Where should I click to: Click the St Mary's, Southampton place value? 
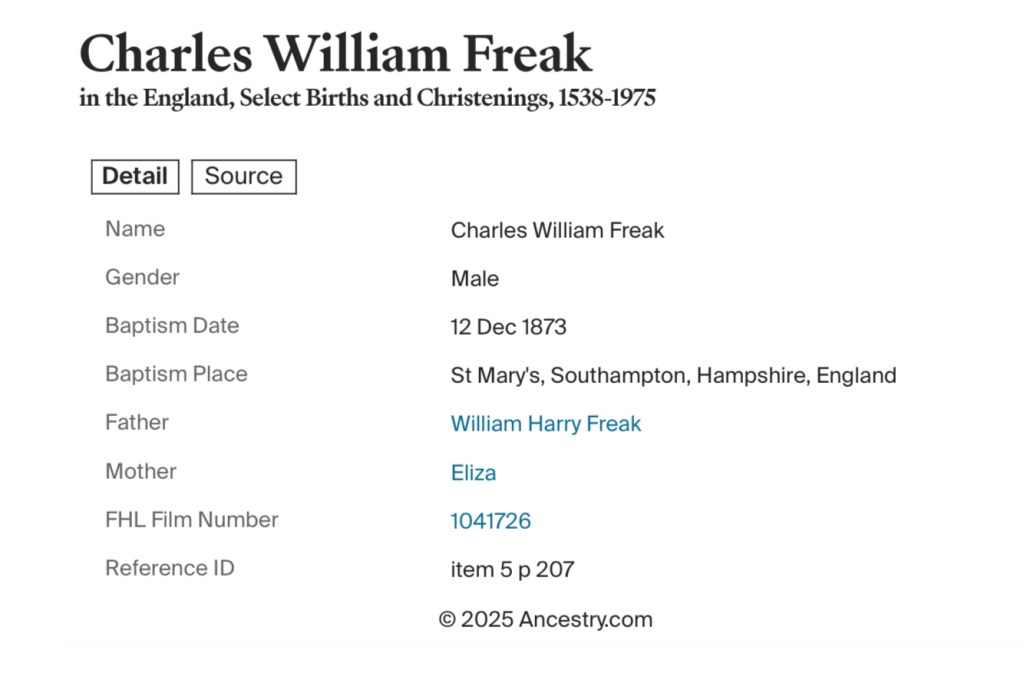(x=673, y=376)
